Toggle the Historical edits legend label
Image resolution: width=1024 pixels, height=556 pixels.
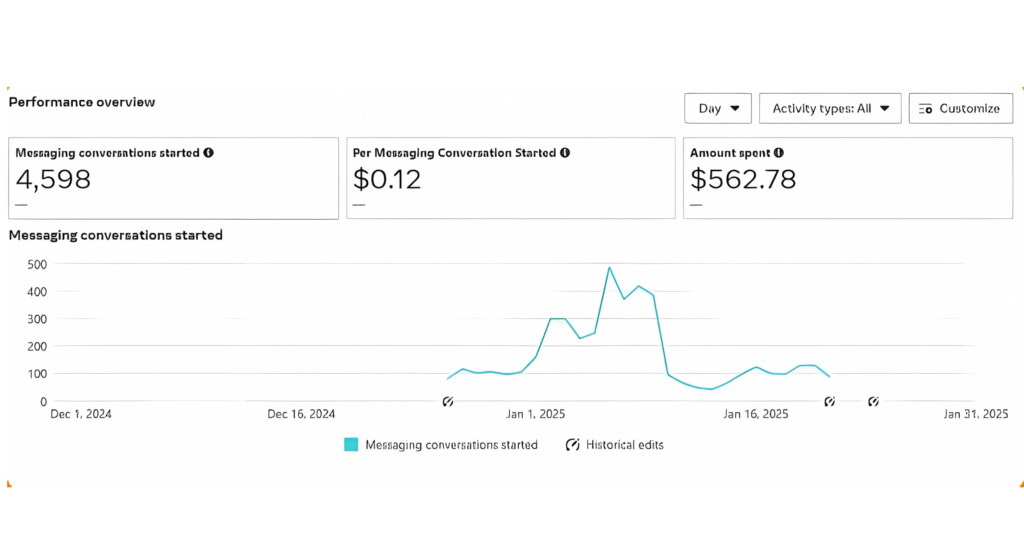[x=624, y=445]
